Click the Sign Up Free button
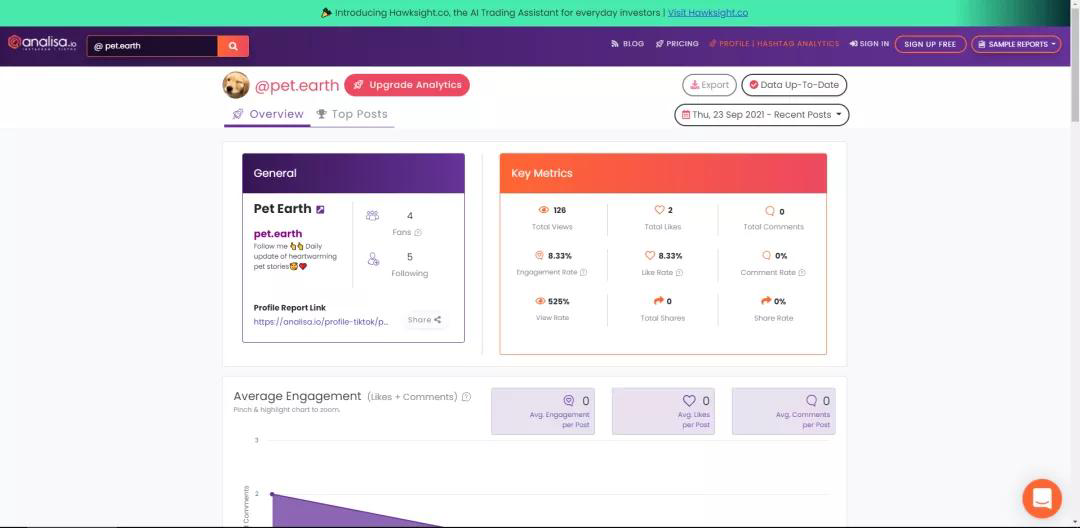1080x528 pixels. [x=930, y=44]
